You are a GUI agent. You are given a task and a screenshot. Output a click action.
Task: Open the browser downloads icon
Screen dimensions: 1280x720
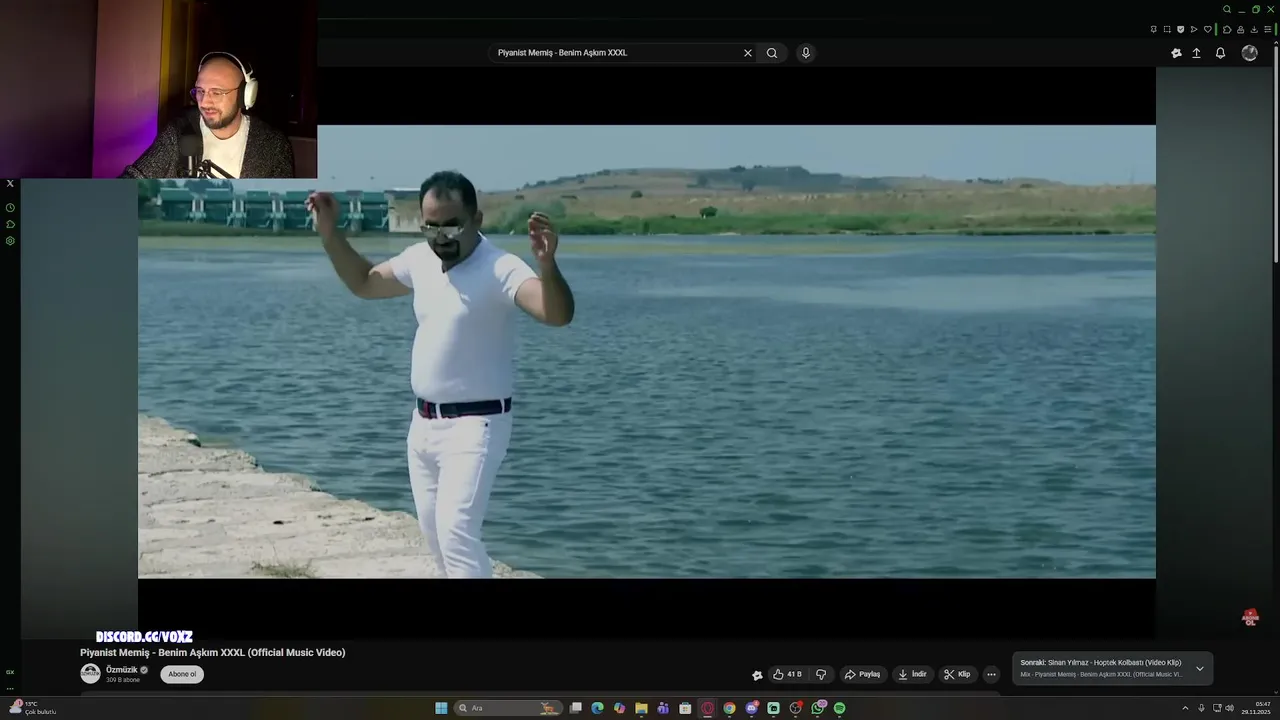(1254, 29)
